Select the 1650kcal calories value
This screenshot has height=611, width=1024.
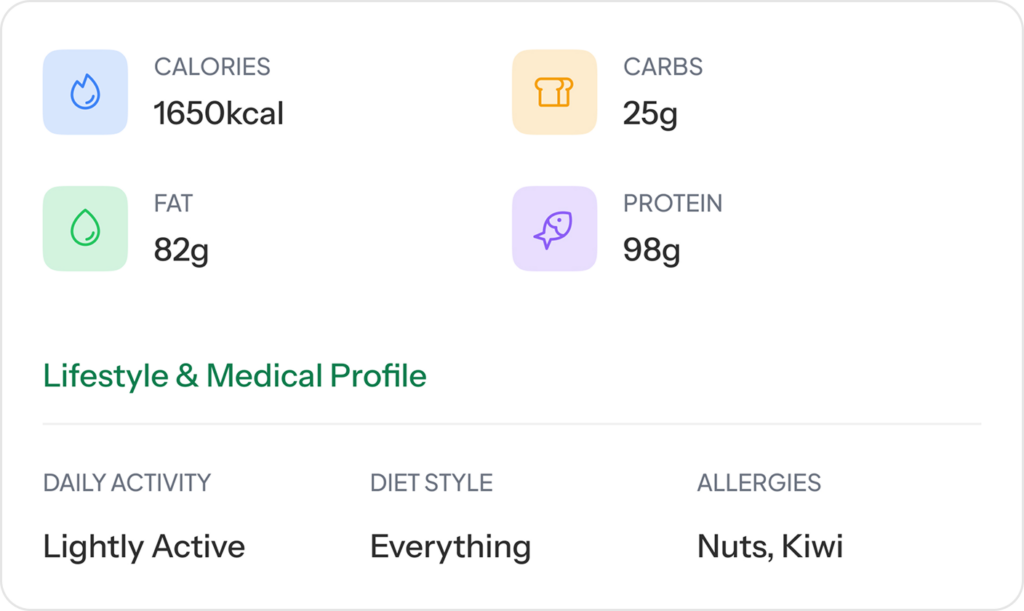click(218, 114)
